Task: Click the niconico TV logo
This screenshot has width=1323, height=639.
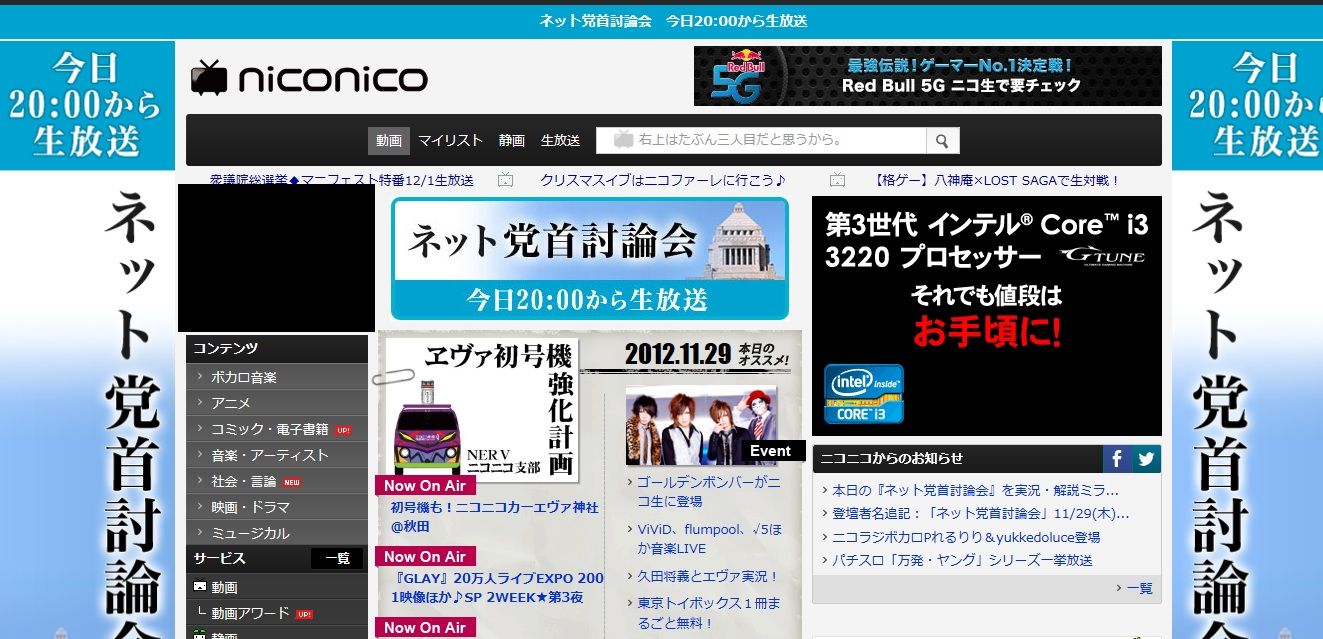Action: click(x=309, y=77)
